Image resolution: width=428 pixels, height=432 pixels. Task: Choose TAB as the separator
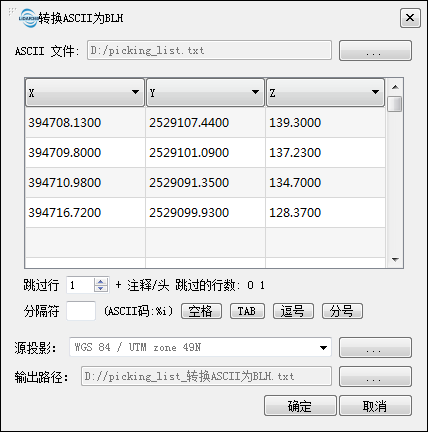coord(247,311)
